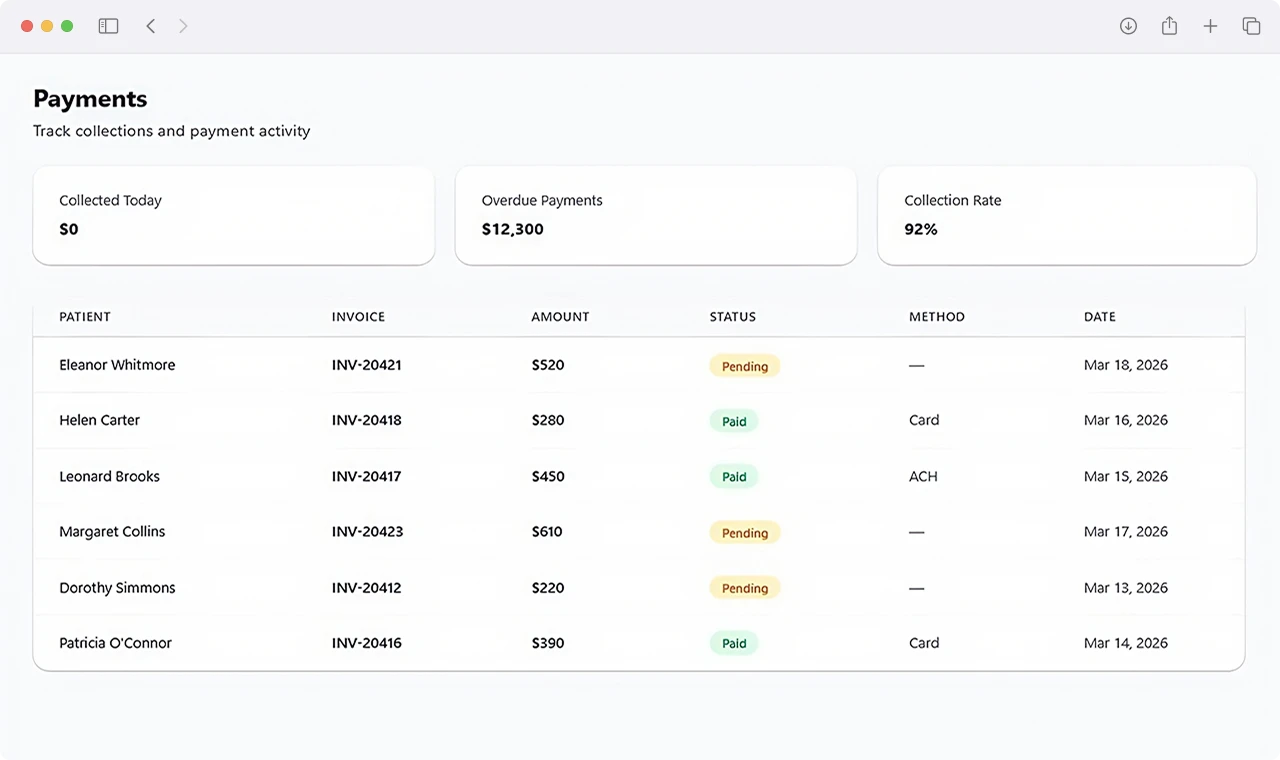Click the Pending badge for Dorothy Simmons
The width and height of the screenshot is (1280, 760).
745,588
